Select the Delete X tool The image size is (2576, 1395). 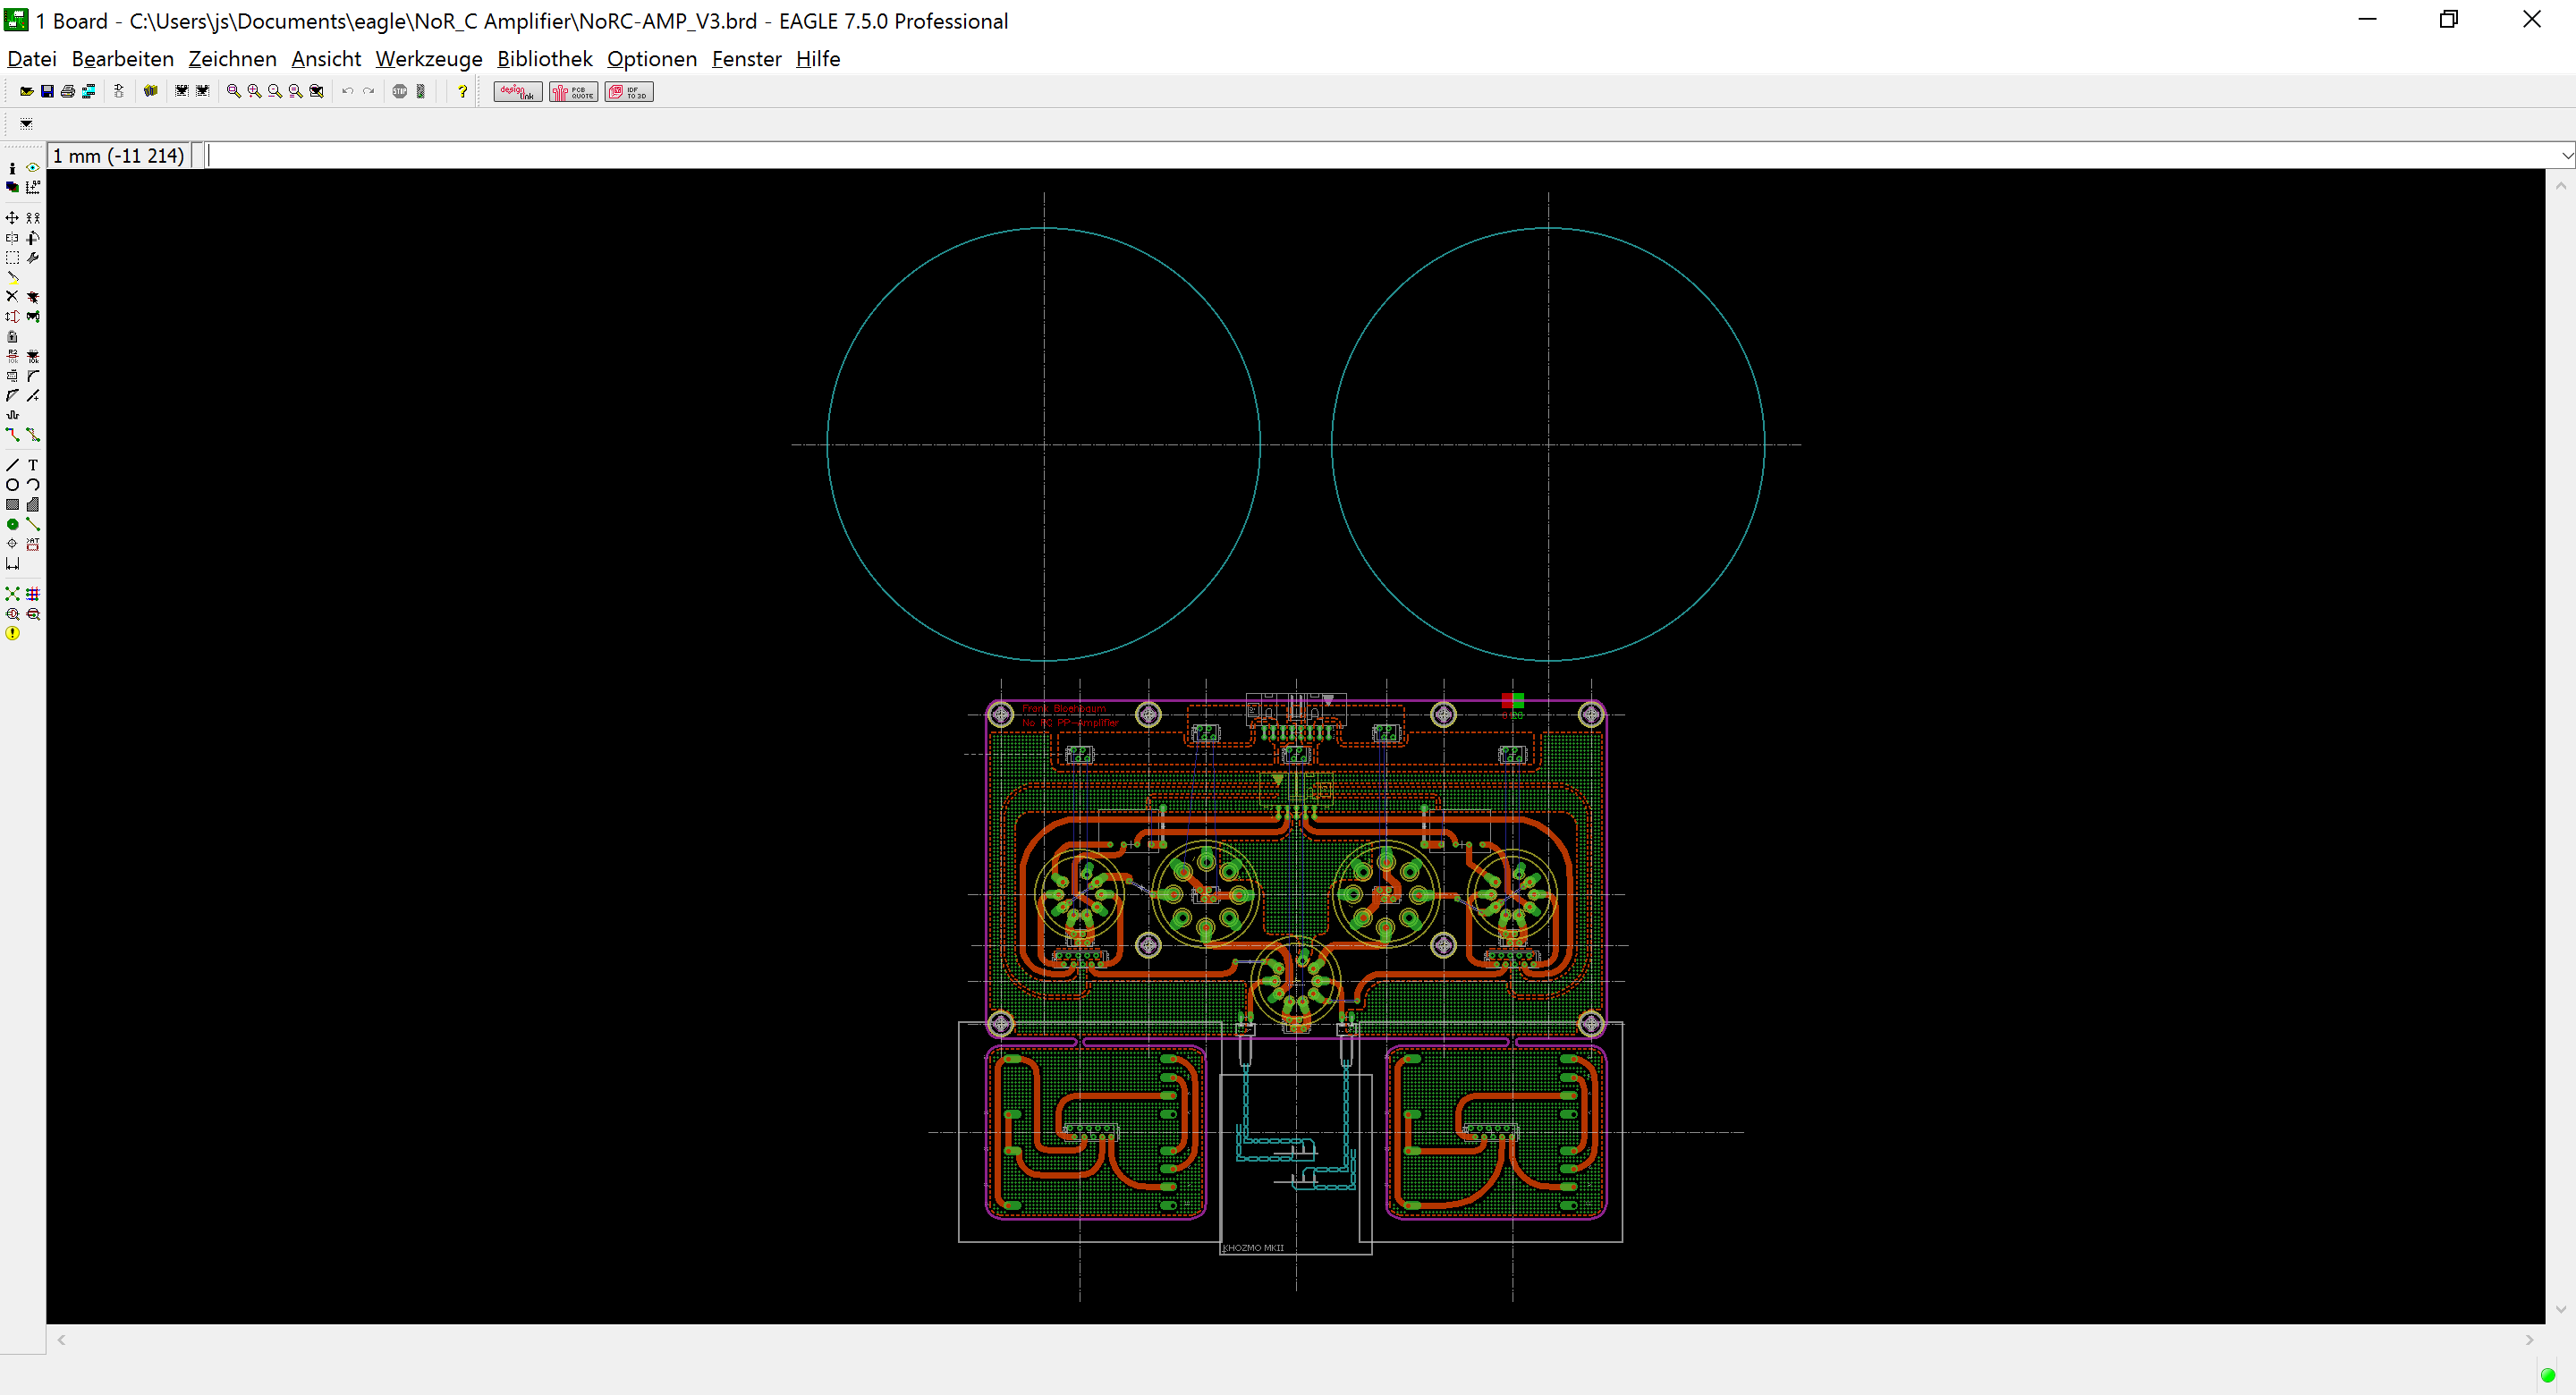(12, 296)
